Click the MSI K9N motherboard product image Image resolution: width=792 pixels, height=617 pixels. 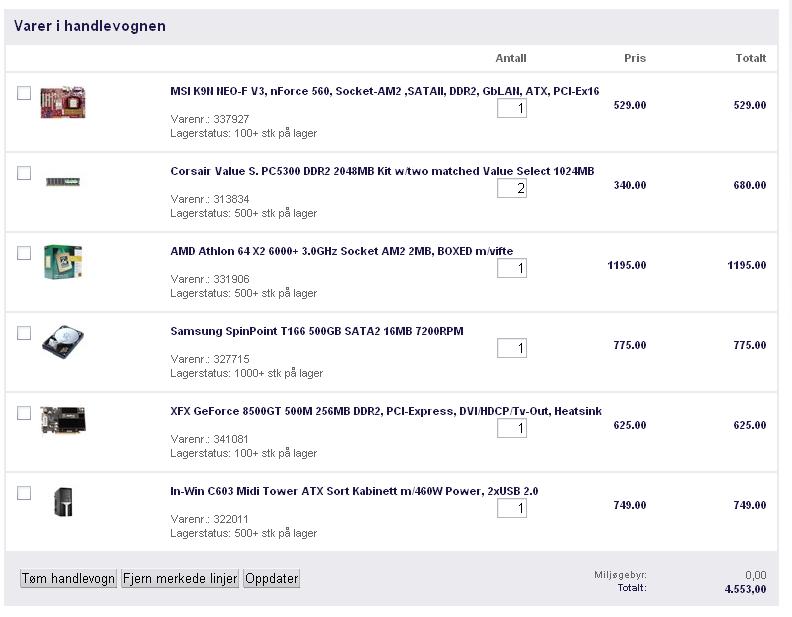[63, 102]
